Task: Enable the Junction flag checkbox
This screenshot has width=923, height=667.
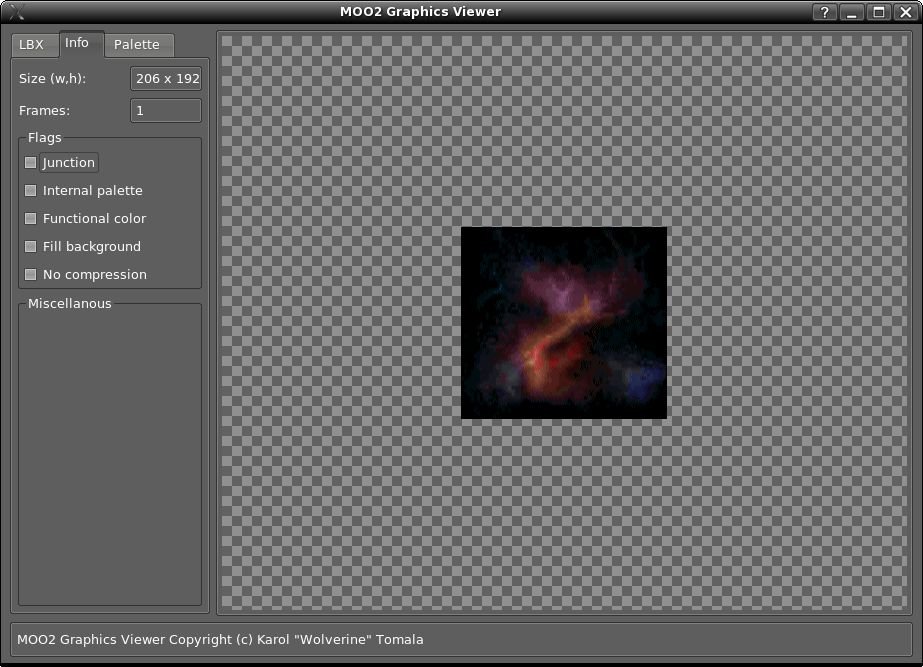Action: click(x=30, y=162)
